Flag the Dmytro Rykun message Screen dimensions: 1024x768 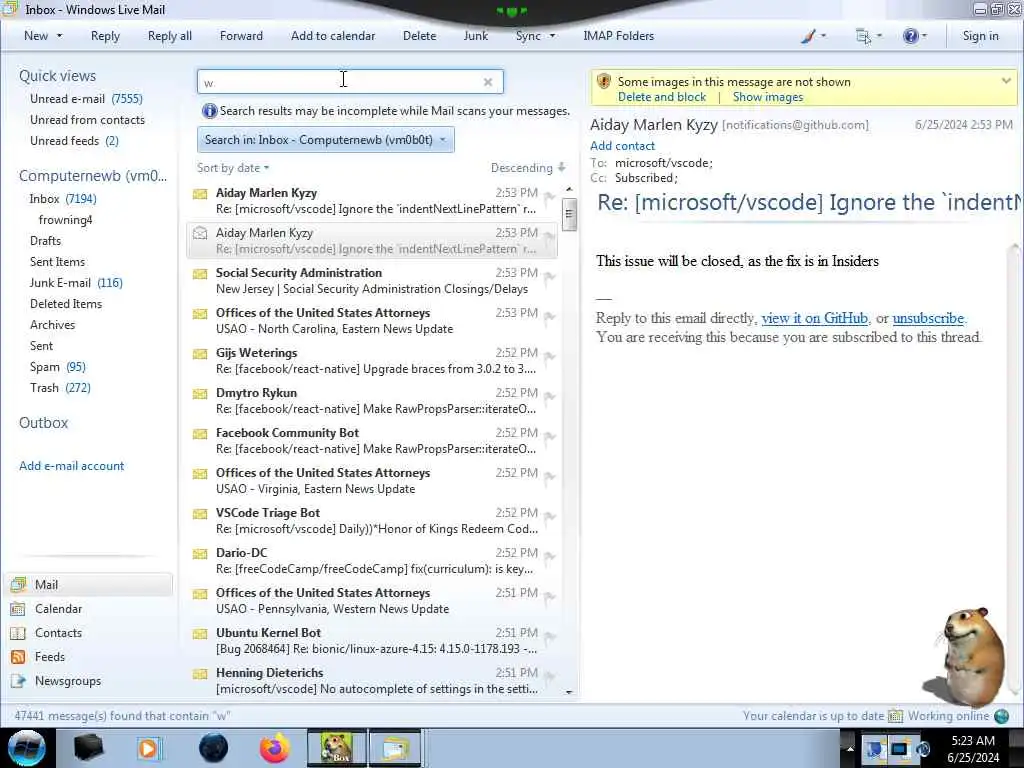(550, 396)
